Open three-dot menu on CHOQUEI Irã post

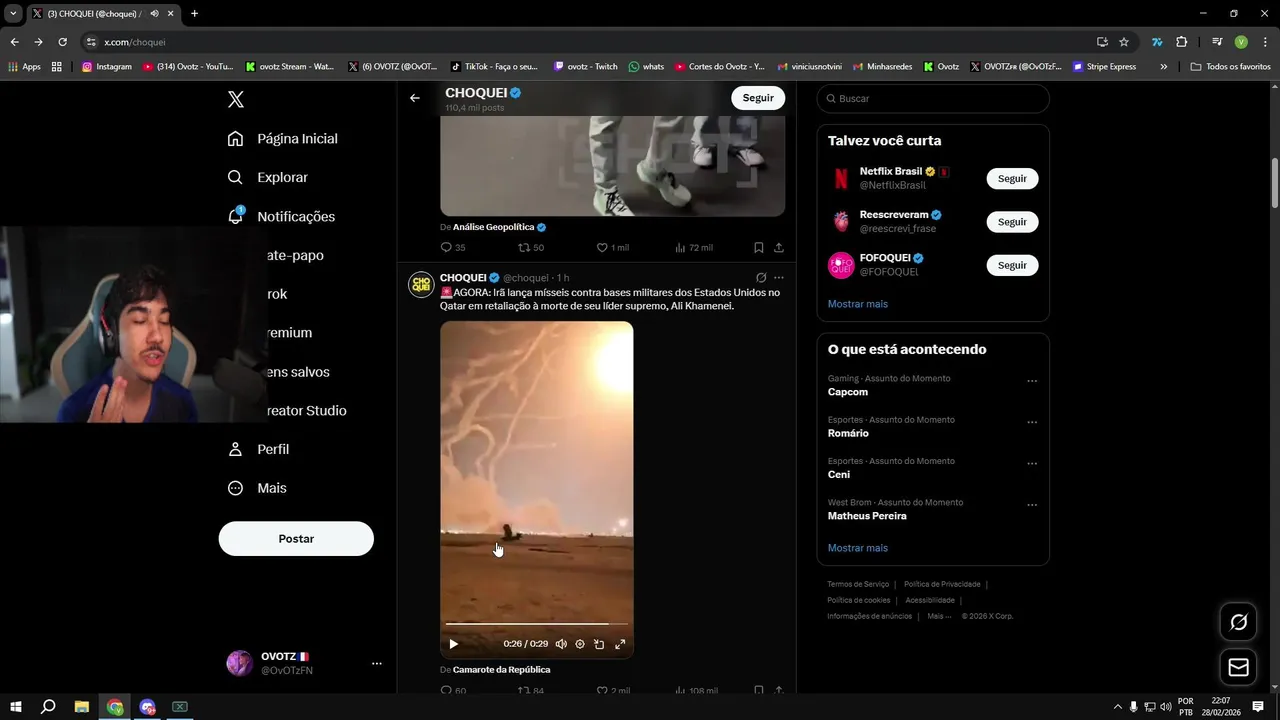(779, 277)
